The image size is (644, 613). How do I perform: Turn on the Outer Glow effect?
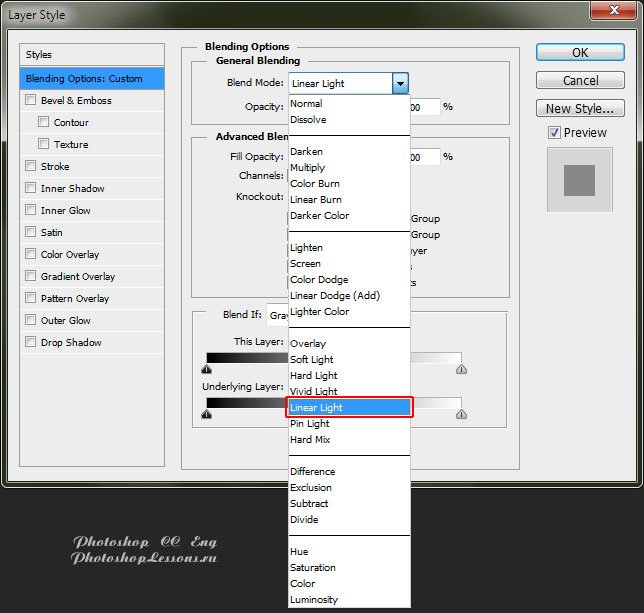point(31,321)
